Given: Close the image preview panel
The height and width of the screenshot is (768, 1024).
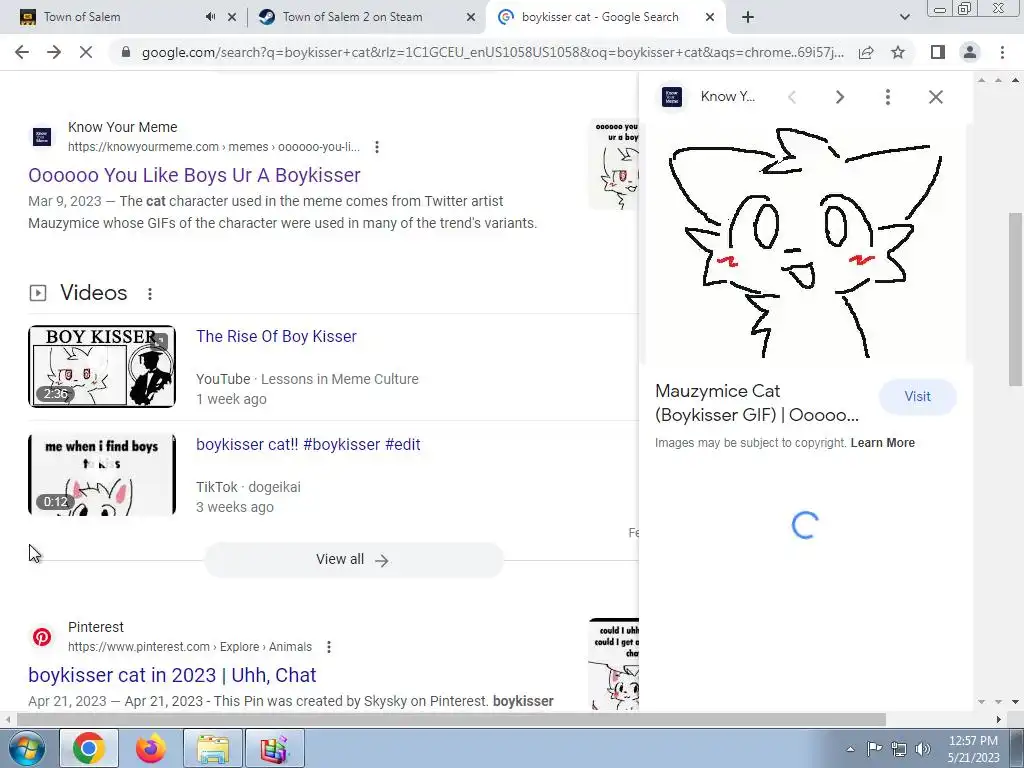Looking at the screenshot, I should (x=936, y=97).
